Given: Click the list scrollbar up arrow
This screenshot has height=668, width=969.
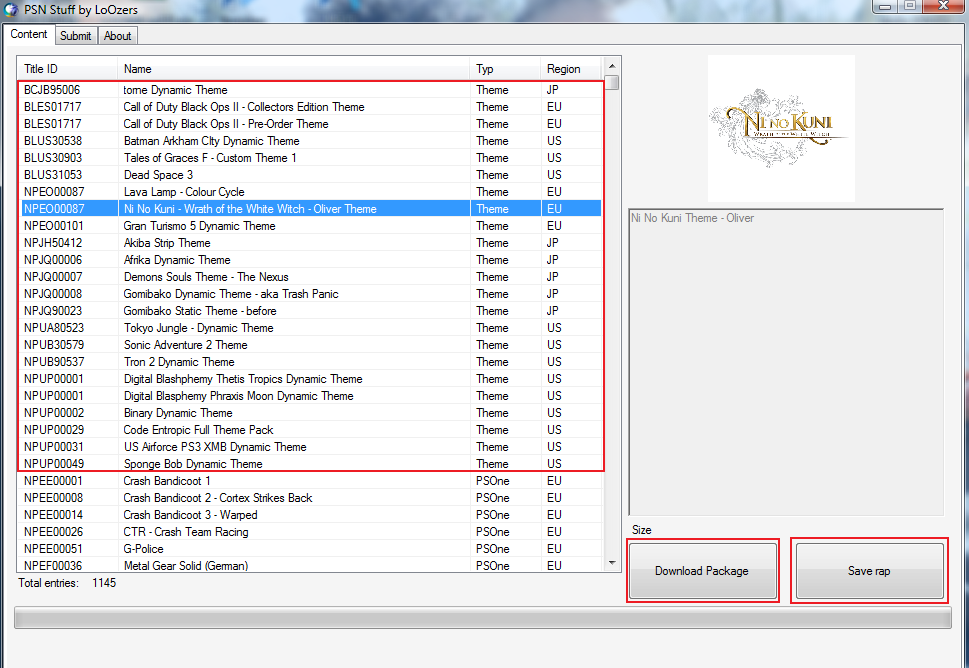Looking at the screenshot, I should click(x=612, y=66).
